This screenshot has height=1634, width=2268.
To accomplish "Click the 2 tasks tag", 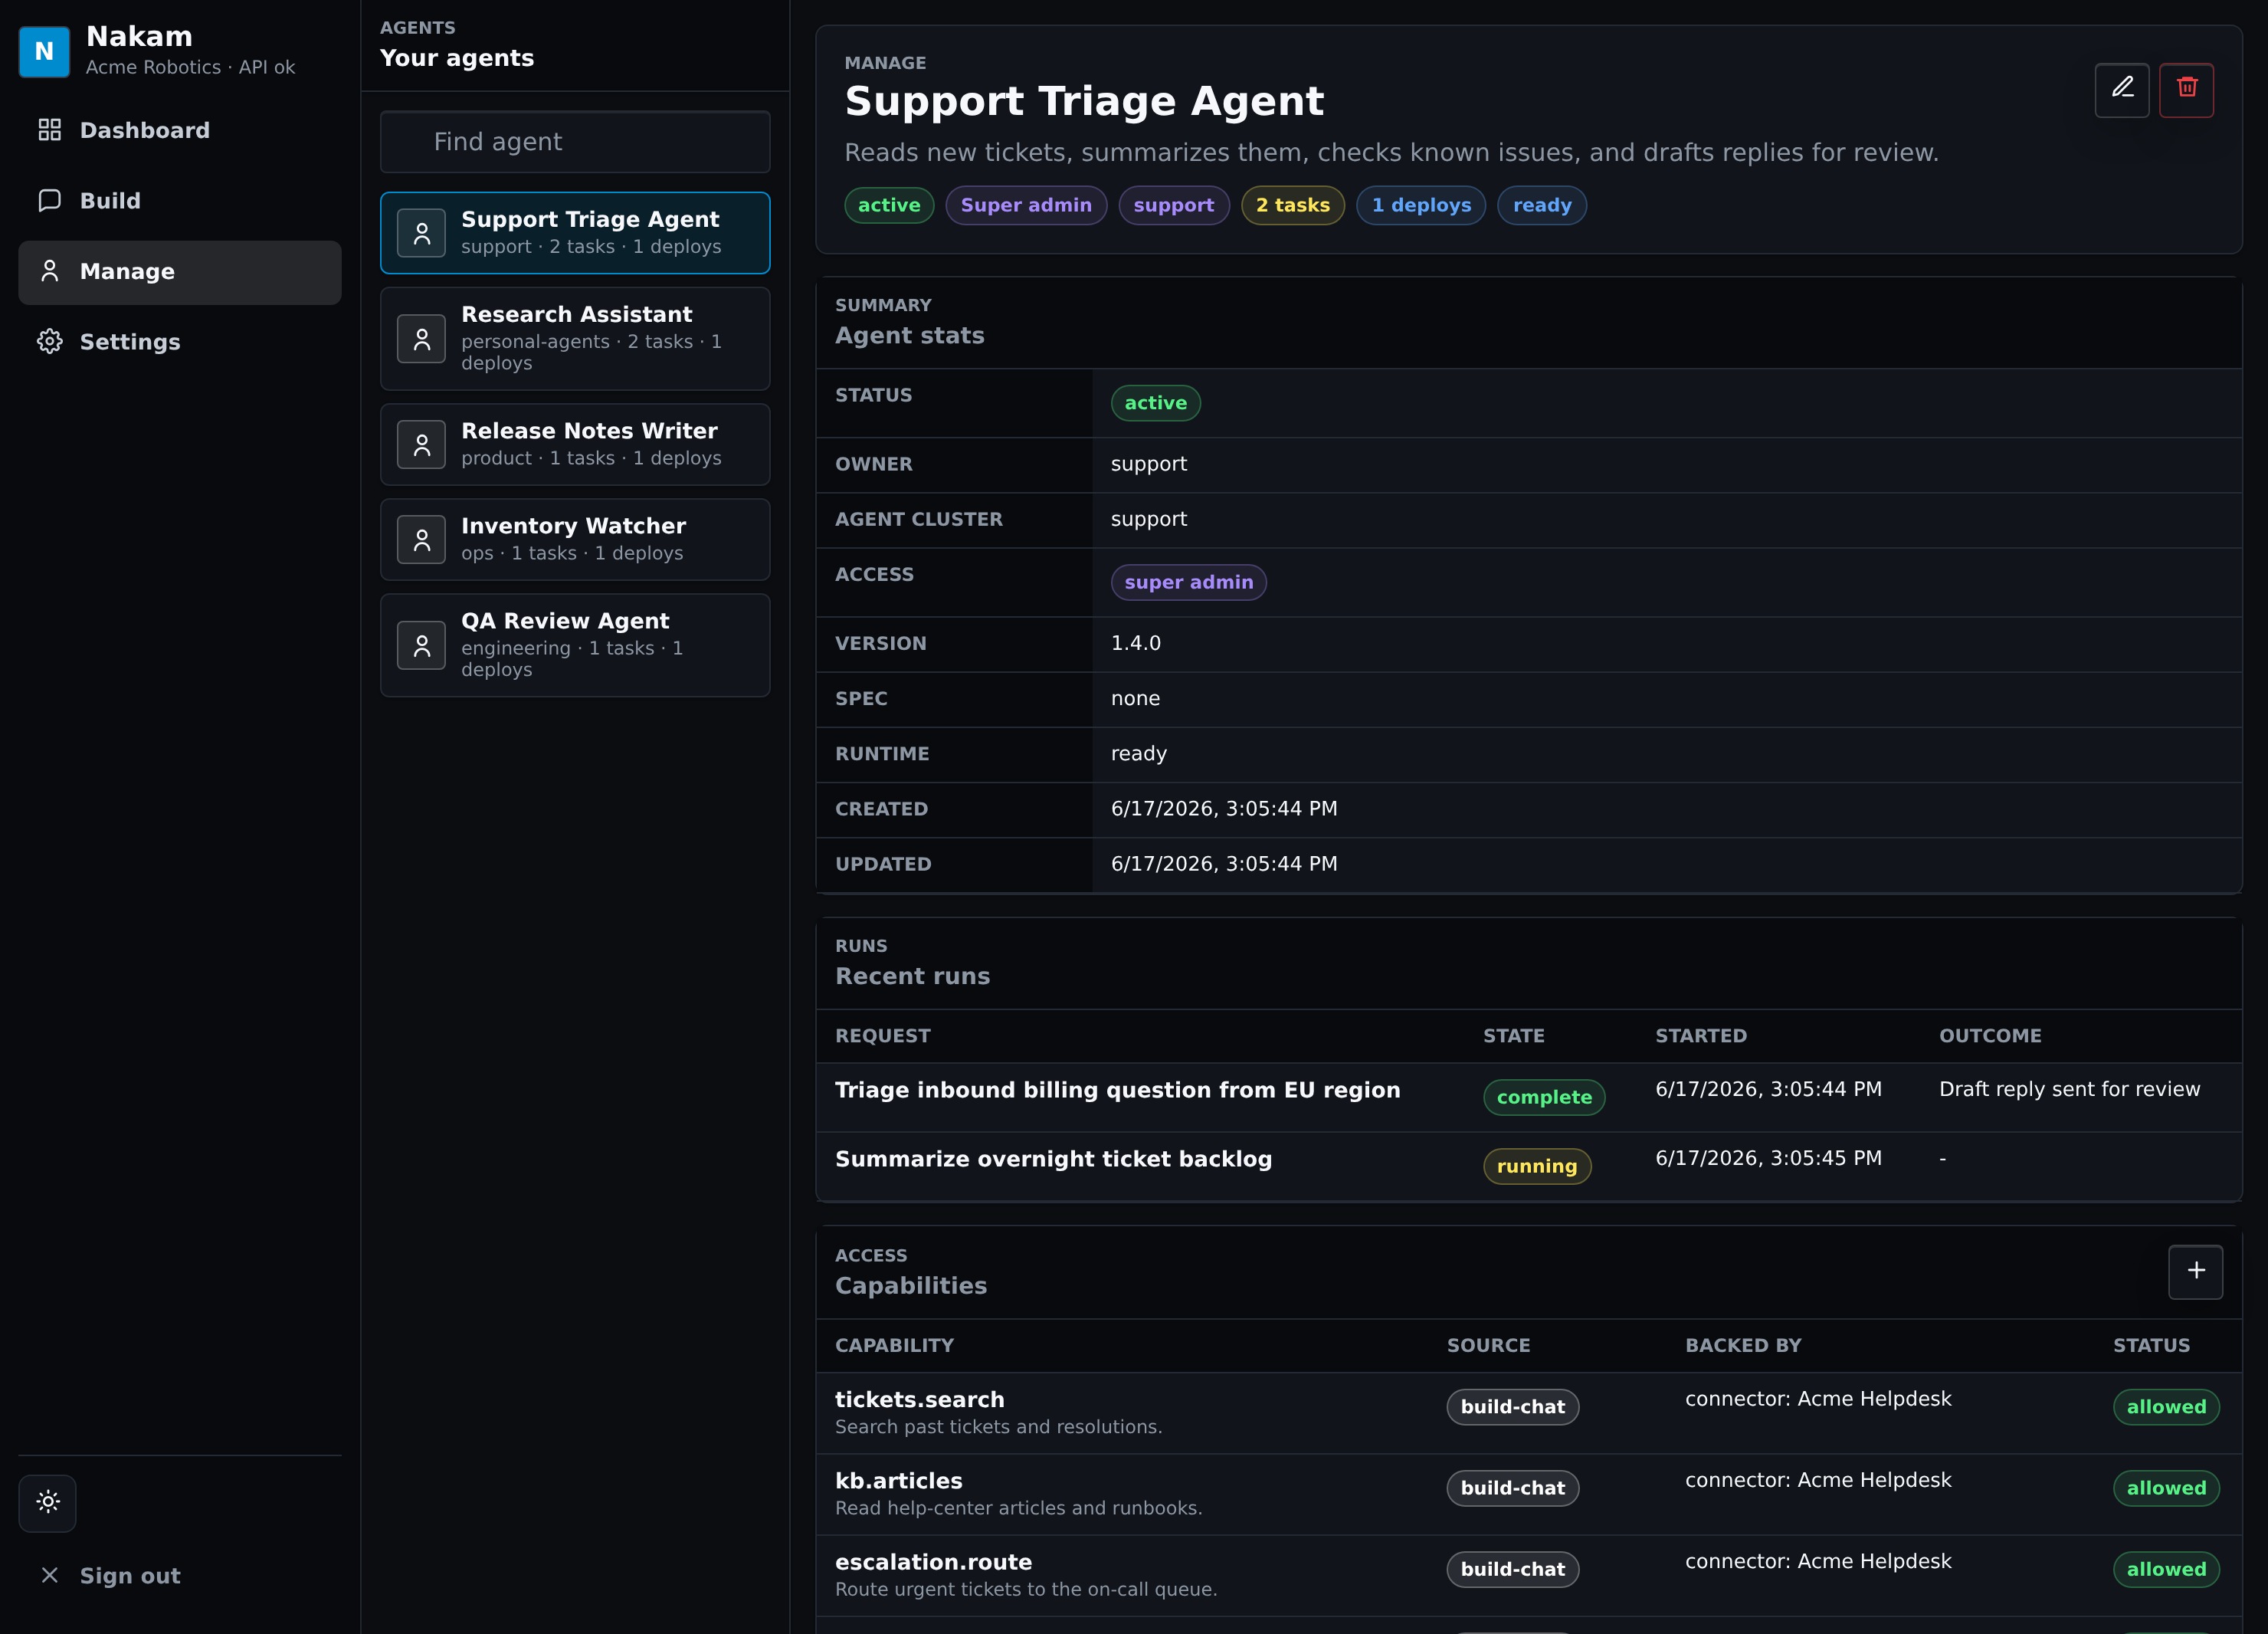I will click(x=1293, y=205).
